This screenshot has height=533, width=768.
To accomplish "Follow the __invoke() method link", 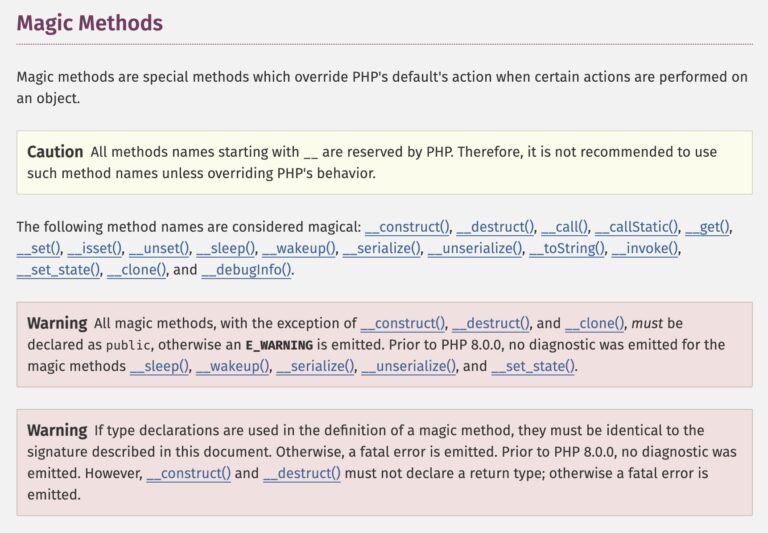I will [645, 248].
